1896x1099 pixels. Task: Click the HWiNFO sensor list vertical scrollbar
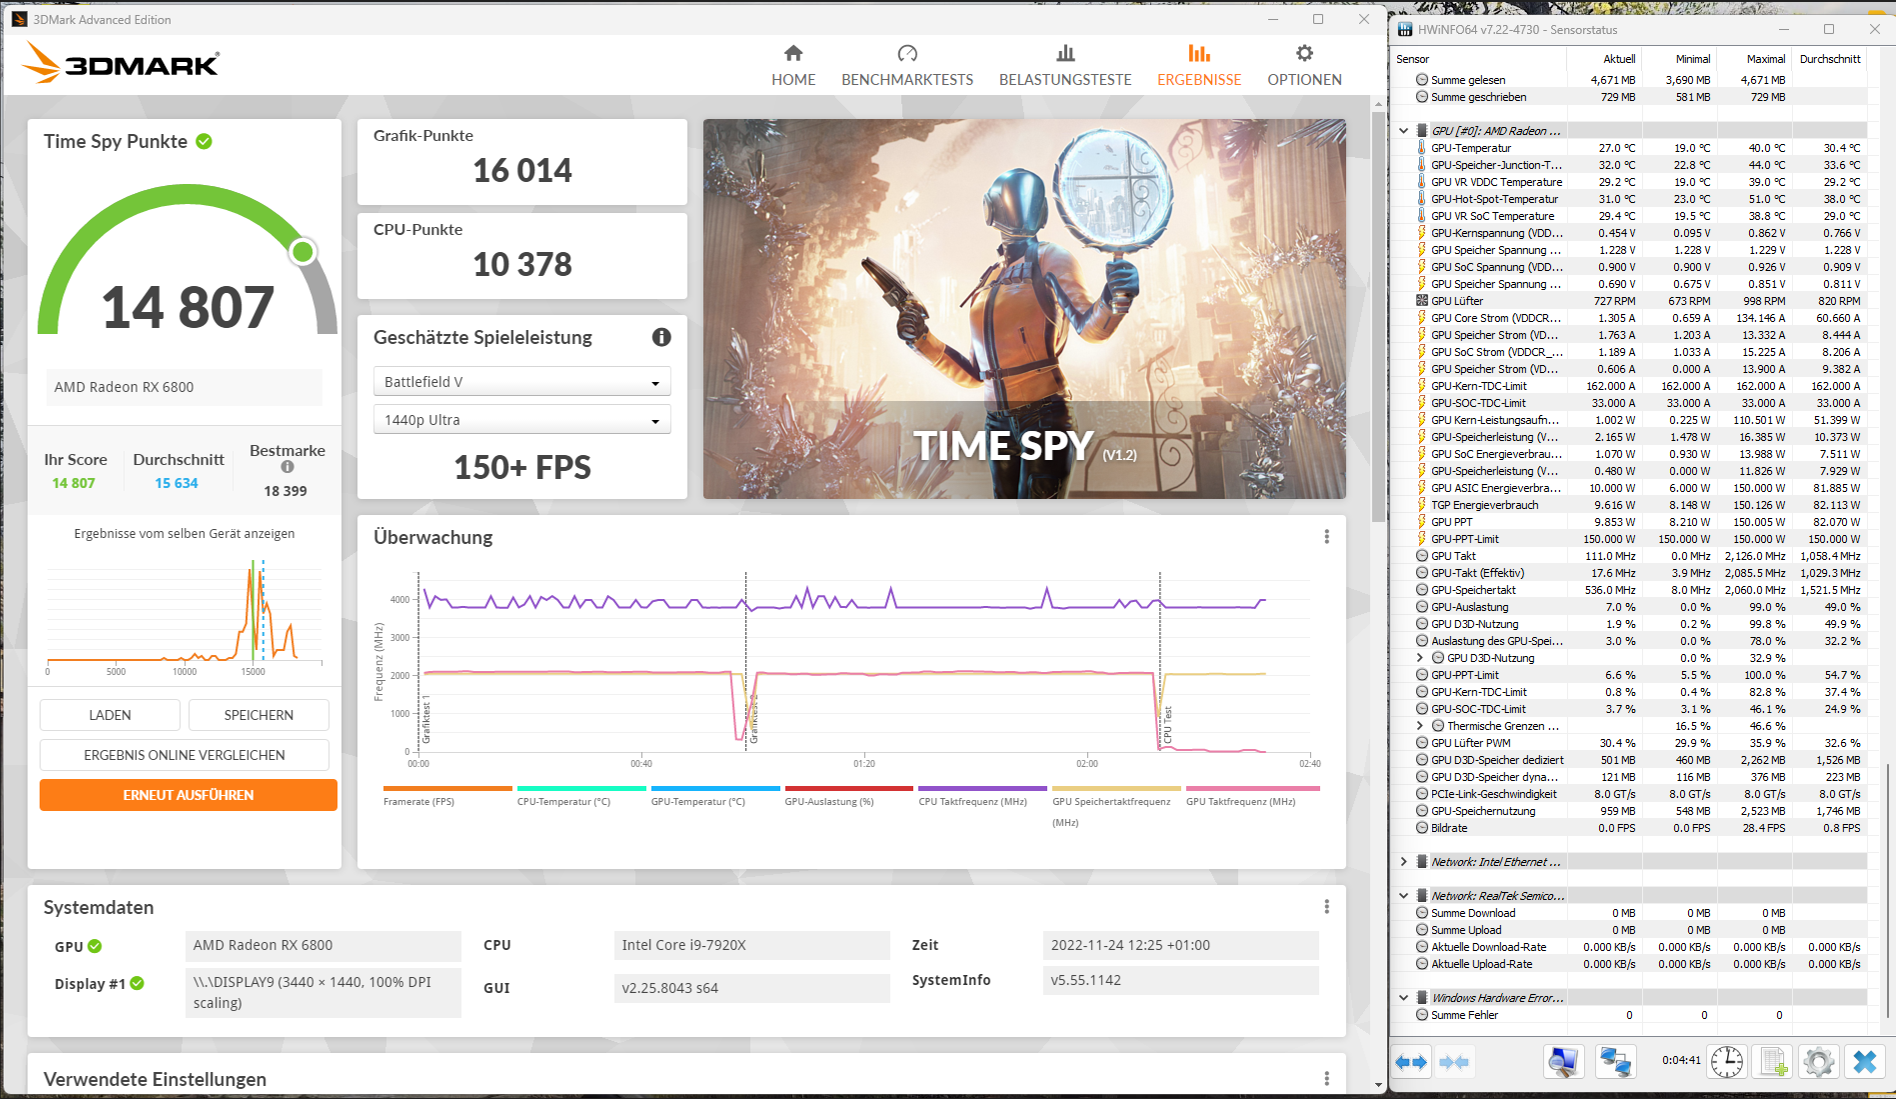point(1887,891)
